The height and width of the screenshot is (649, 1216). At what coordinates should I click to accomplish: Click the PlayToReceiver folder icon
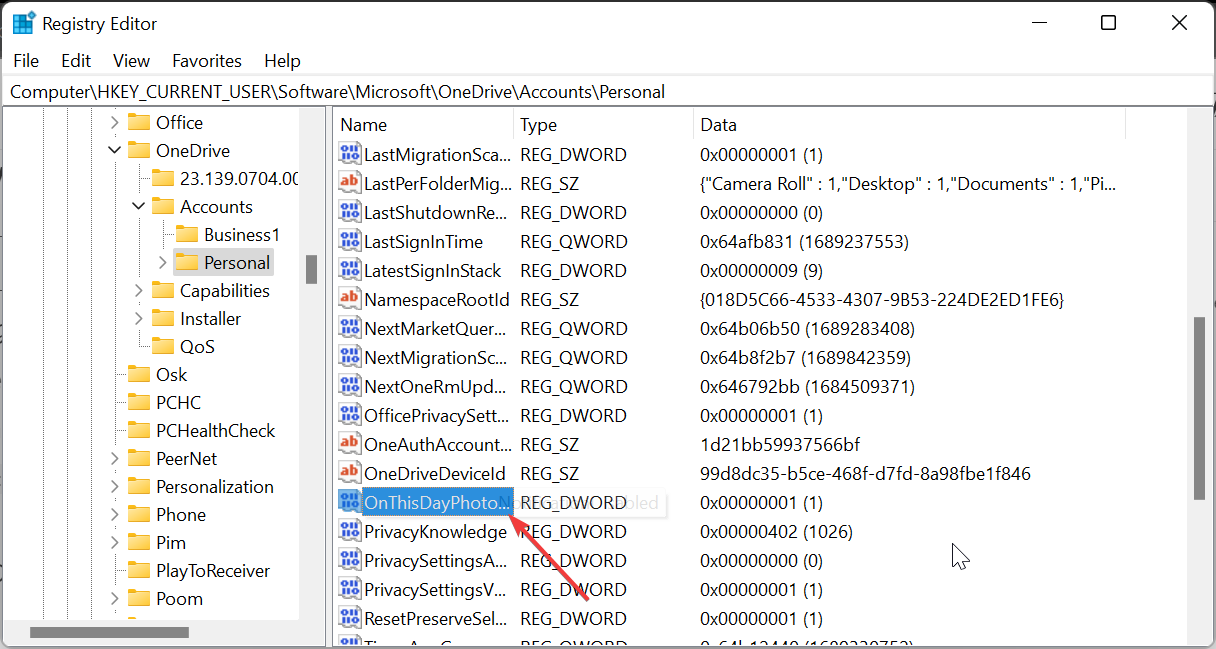click(x=139, y=571)
